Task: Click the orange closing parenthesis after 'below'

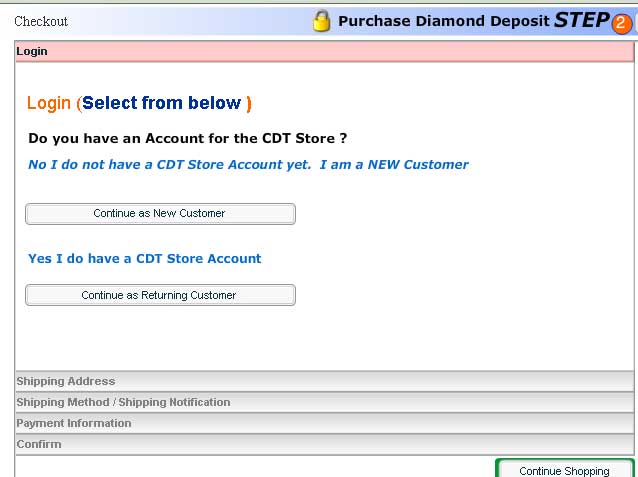Action: [249, 103]
